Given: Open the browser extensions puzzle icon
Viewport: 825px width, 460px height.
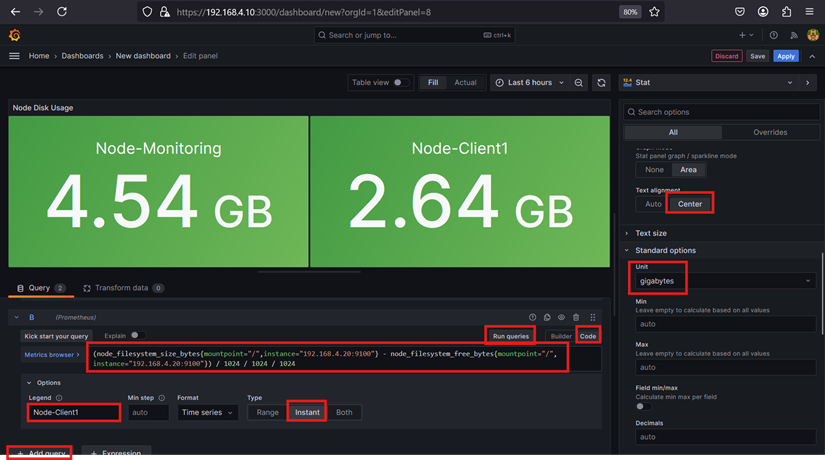Looking at the screenshot, I should 787,12.
